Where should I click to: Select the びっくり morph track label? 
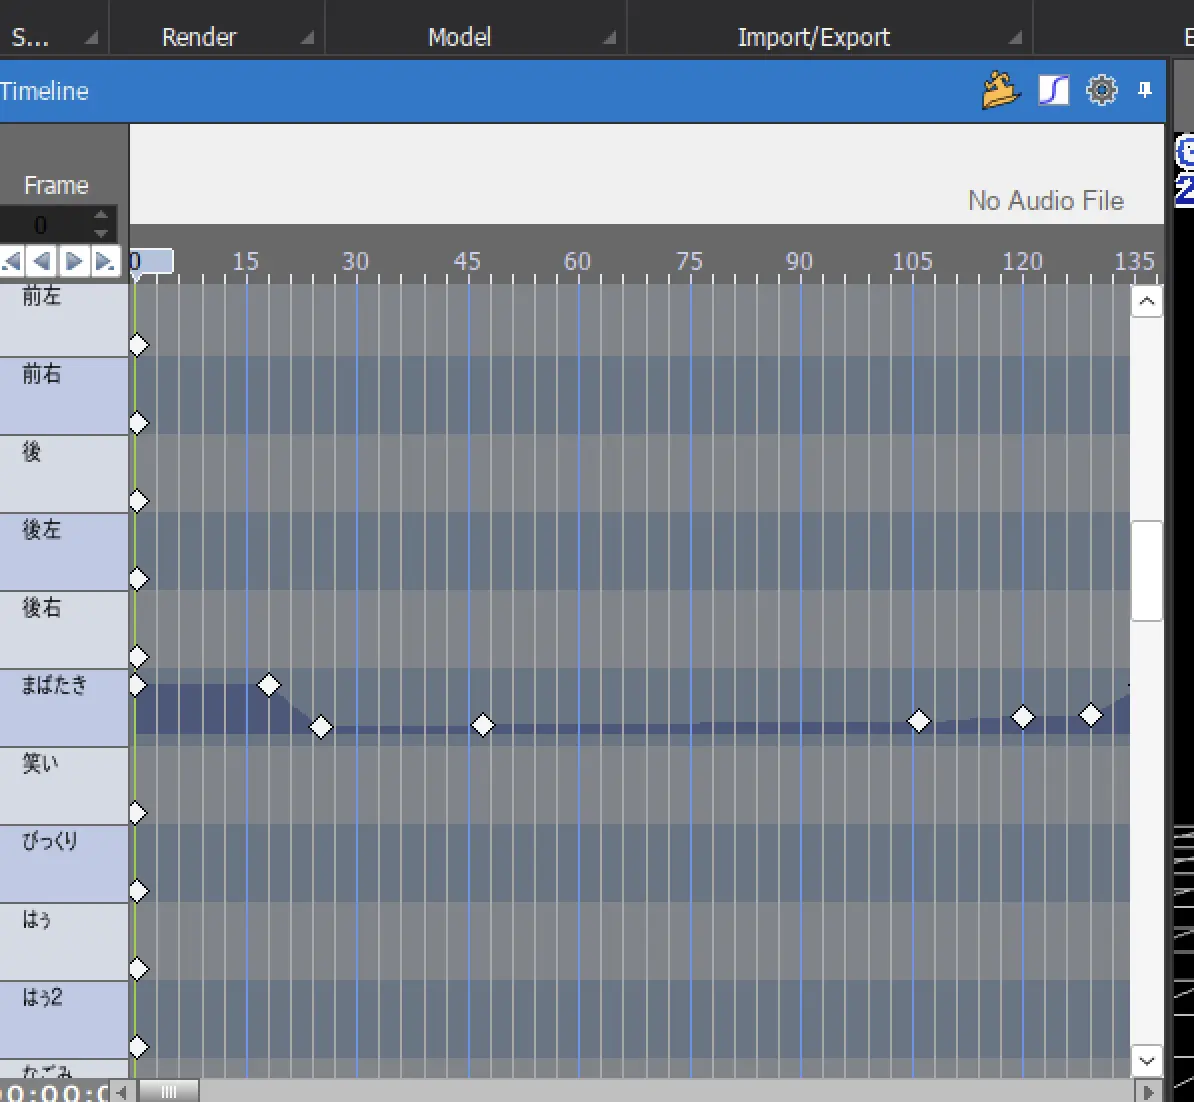click(x=64, y=864)
